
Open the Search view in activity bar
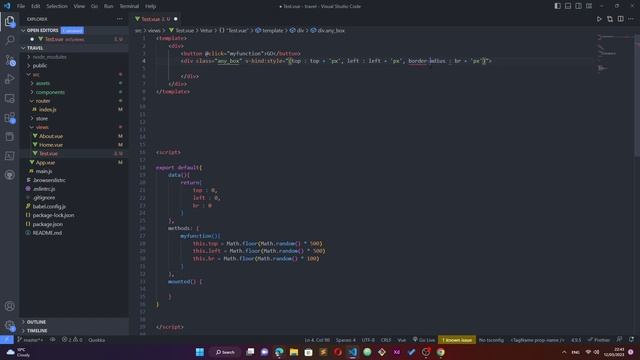coord(9,40)
